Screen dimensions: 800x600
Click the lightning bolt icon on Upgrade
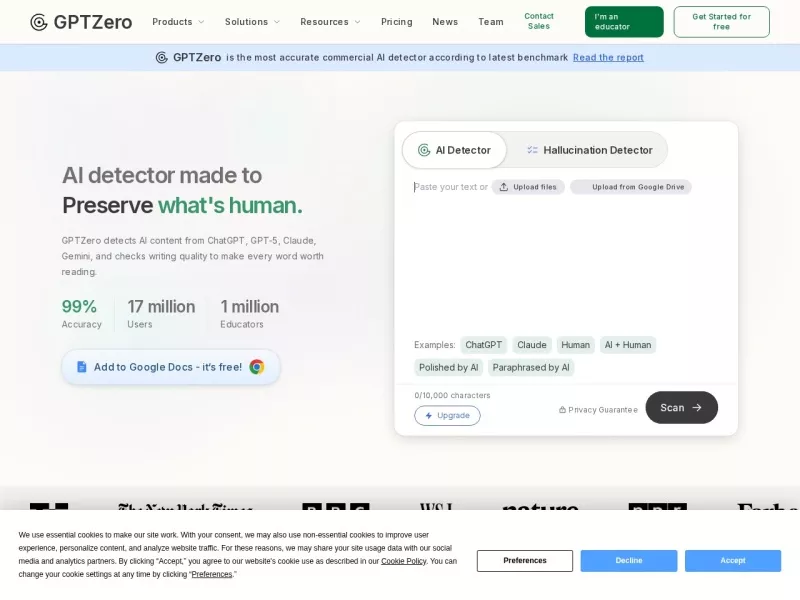click(x=429, y=416)
